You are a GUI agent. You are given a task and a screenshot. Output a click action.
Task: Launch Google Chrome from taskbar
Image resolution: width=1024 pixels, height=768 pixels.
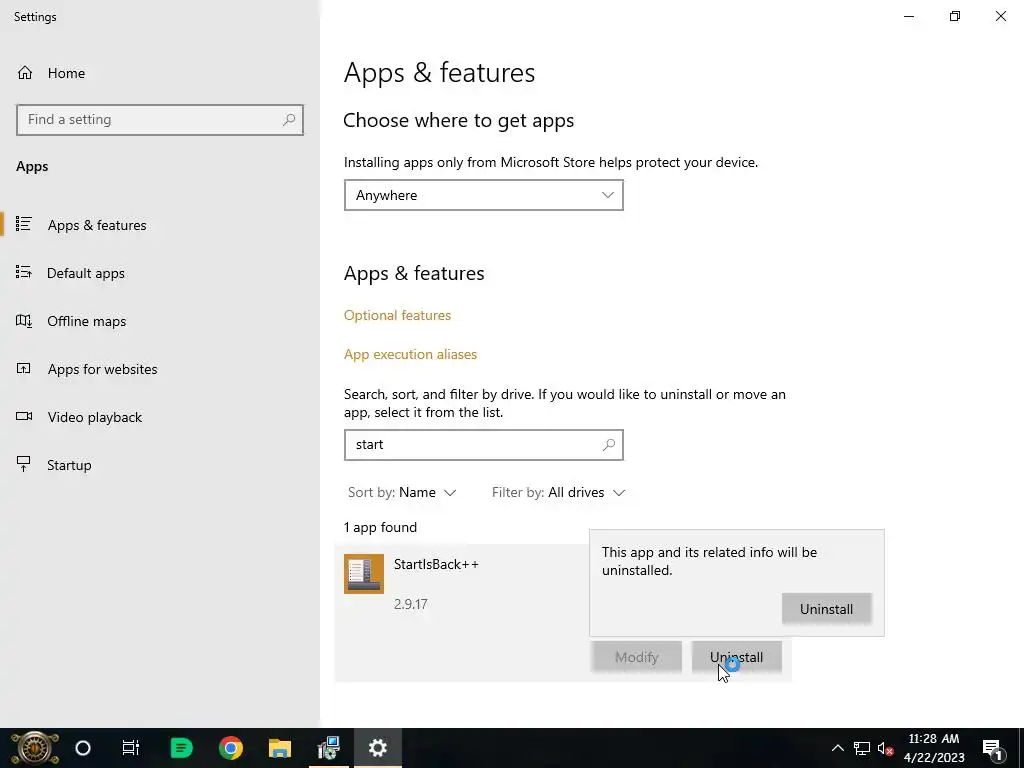pos(231,748)
